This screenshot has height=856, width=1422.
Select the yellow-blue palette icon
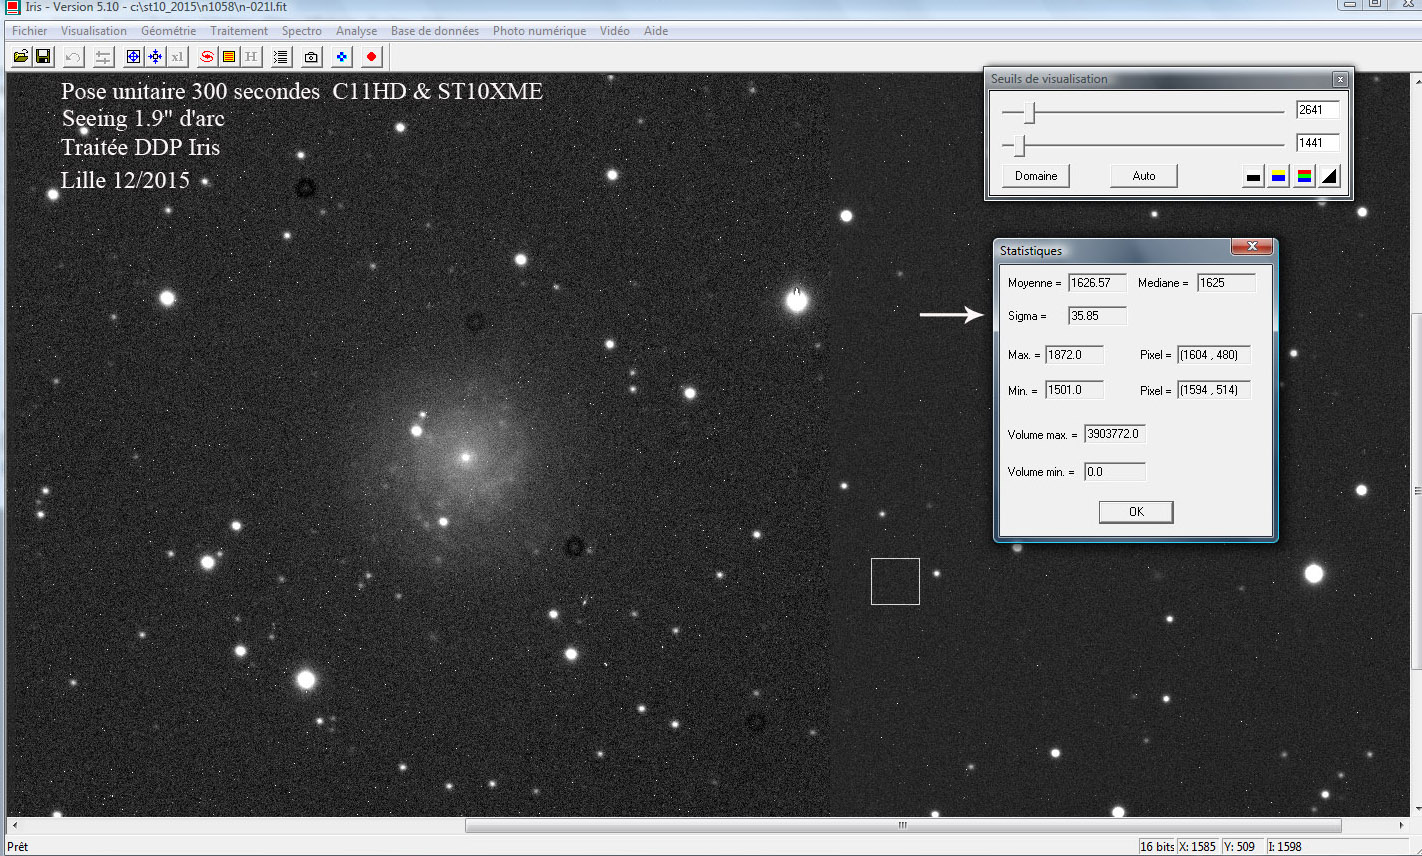(1278, 177)
